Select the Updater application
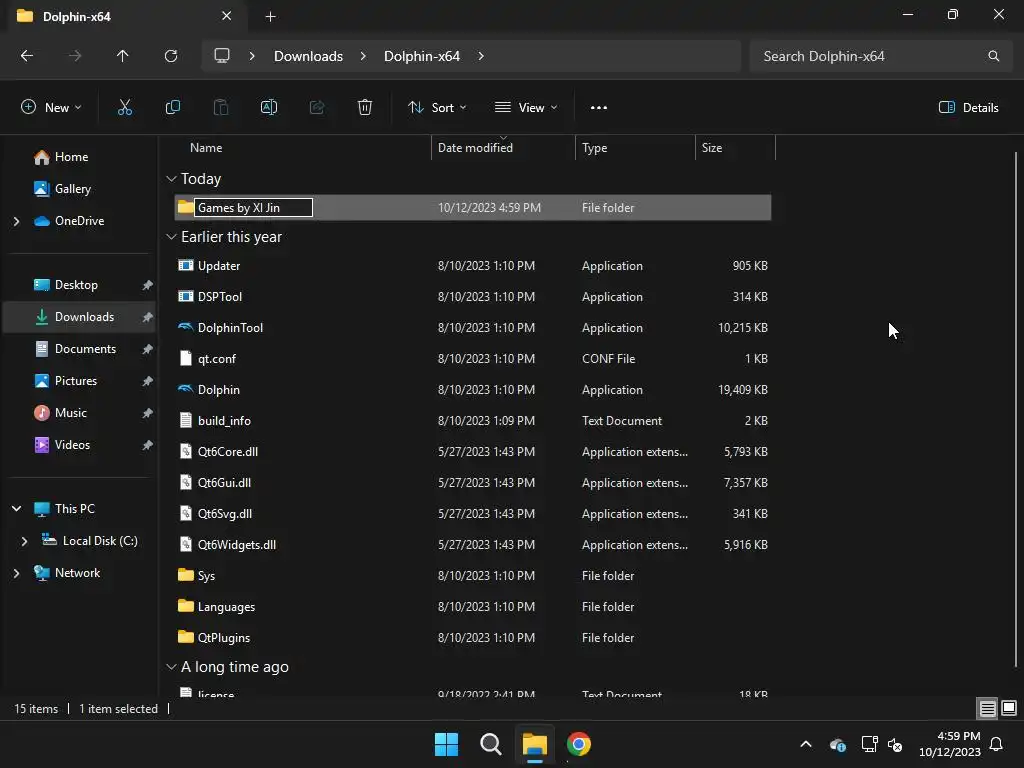Image resolution: width=1024 pixels, height=768 pixels. (x=473, y=266)
